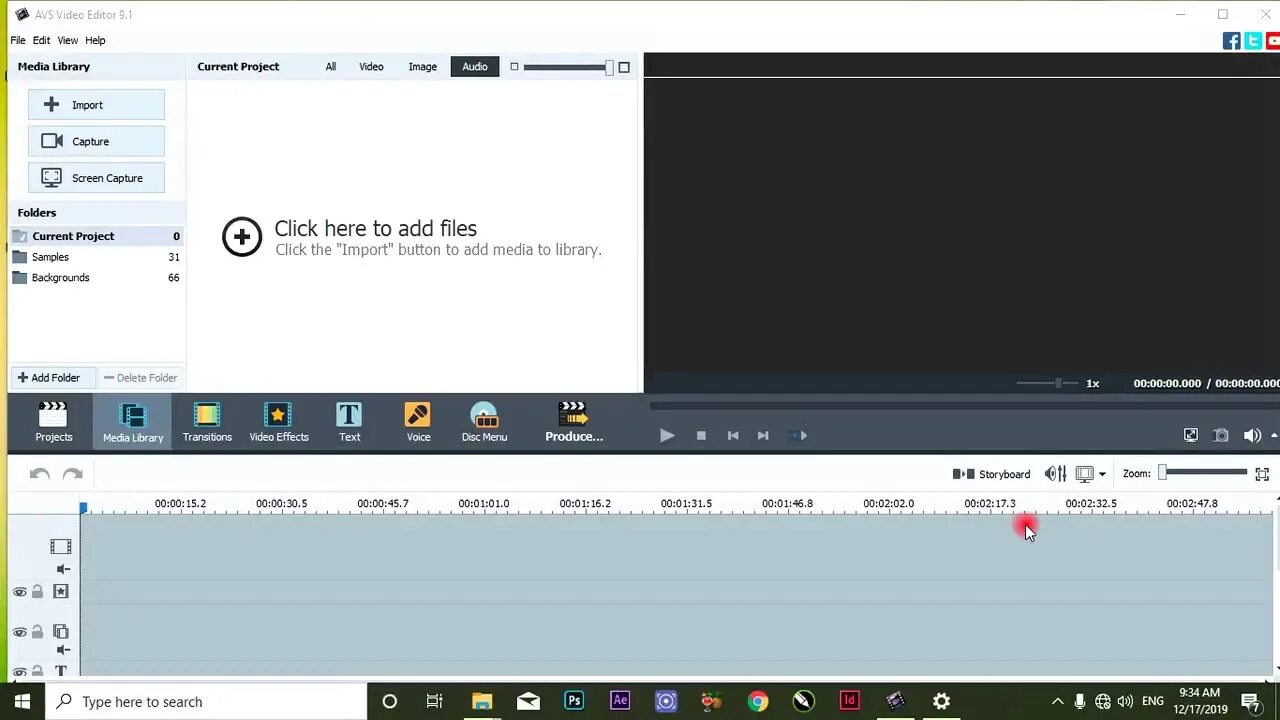Screen dimensions: 1280x720
Task: Open the Help menu
Action: [95, 40]
